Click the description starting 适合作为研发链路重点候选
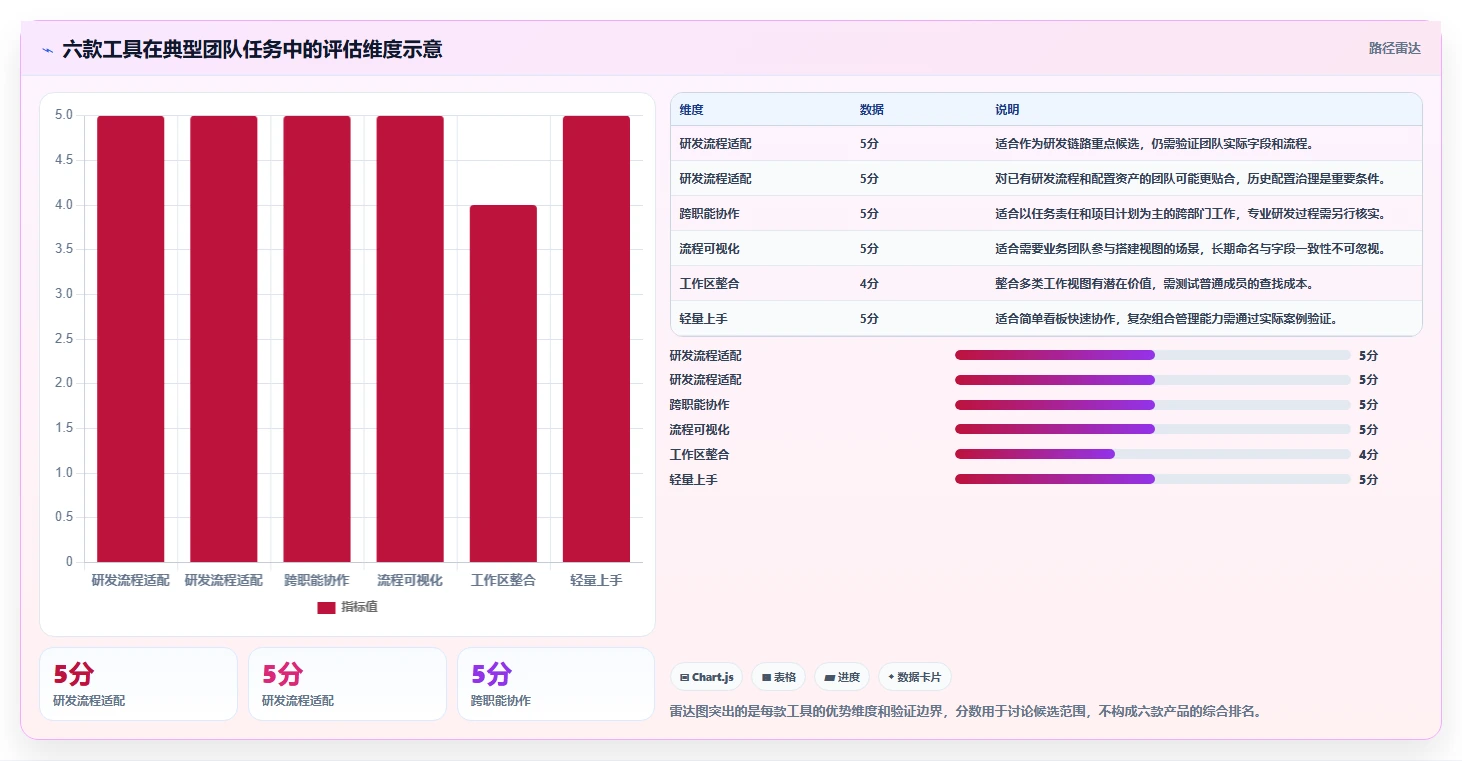 (1154, 144)
